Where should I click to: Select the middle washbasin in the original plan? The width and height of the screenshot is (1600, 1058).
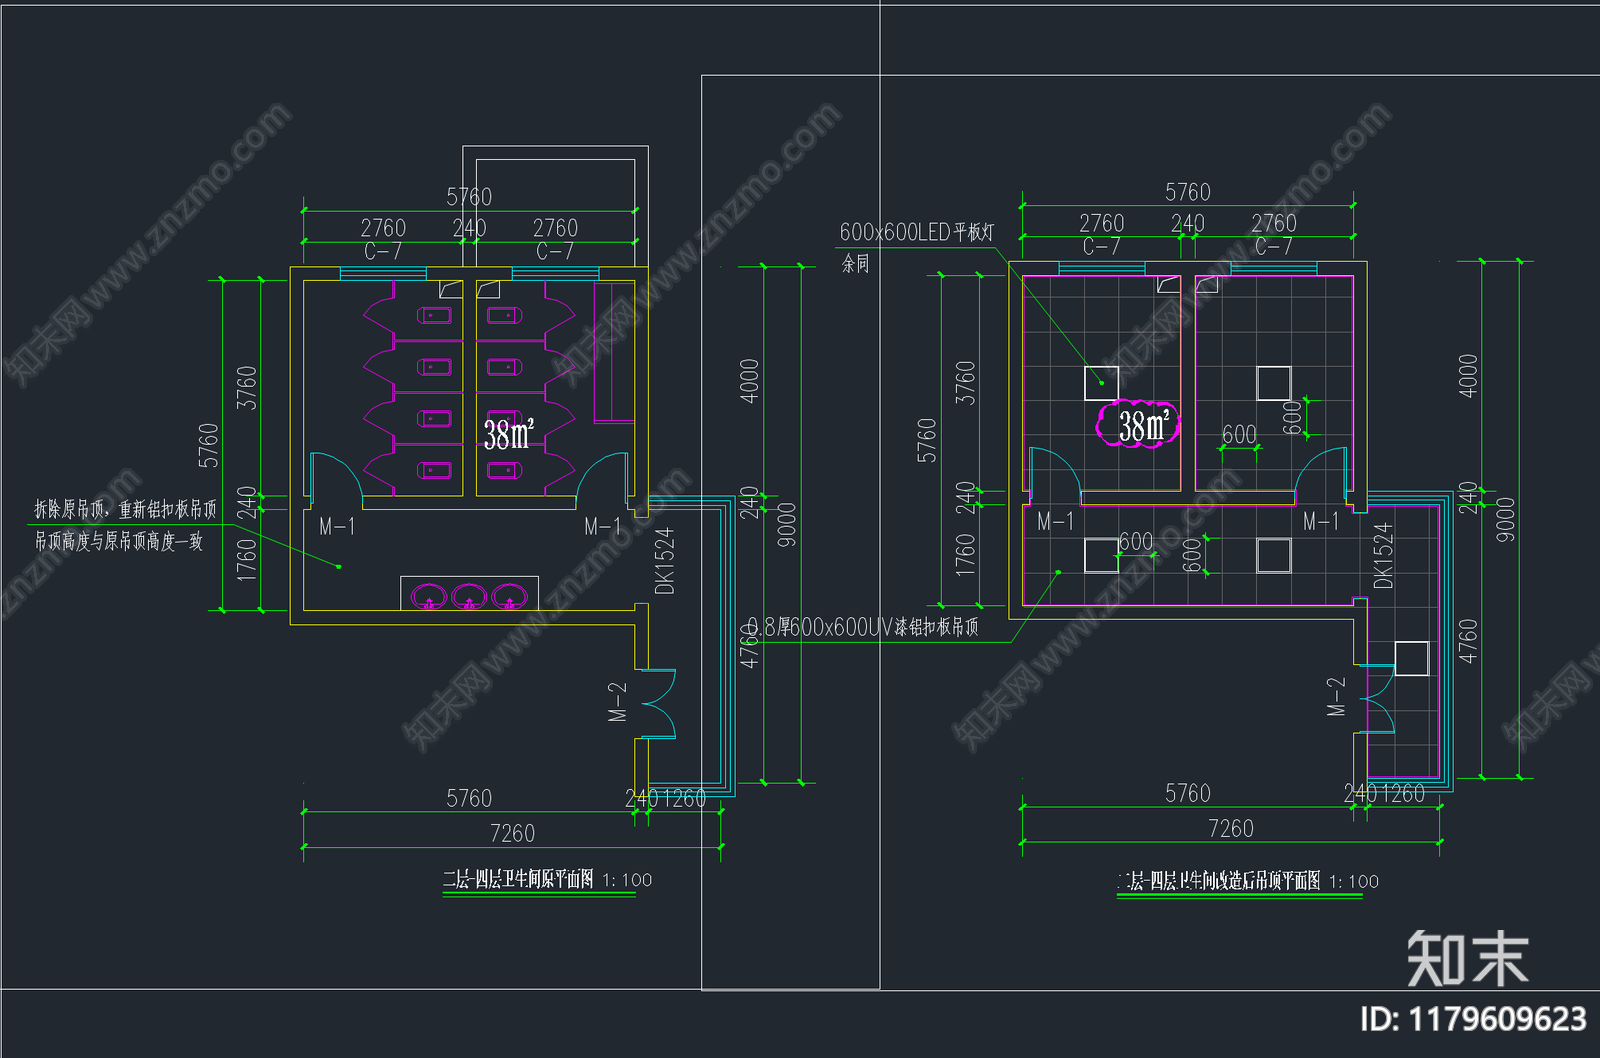tap(469, 598)
